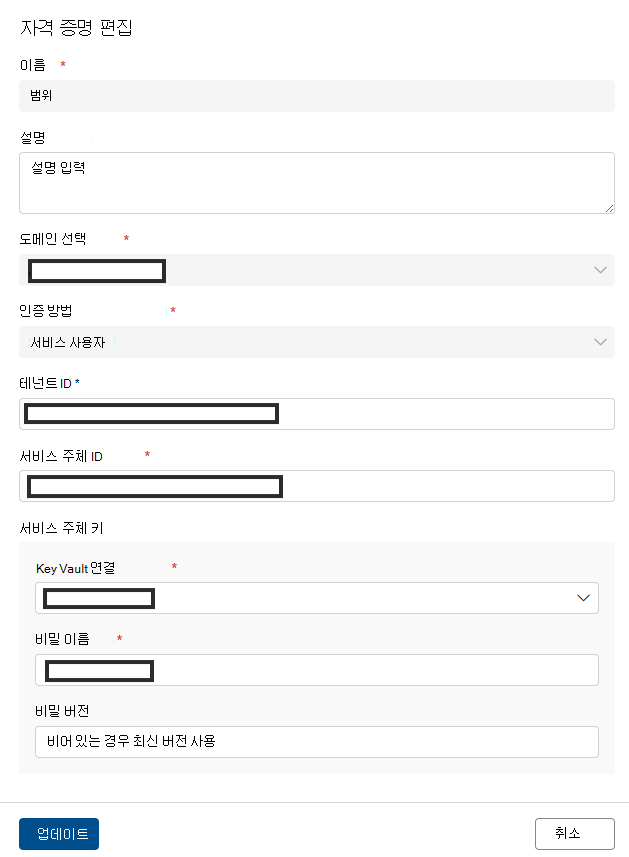Click the 이름 field containing 범위
Screen dimensions: 629x857
pos(316,96)
